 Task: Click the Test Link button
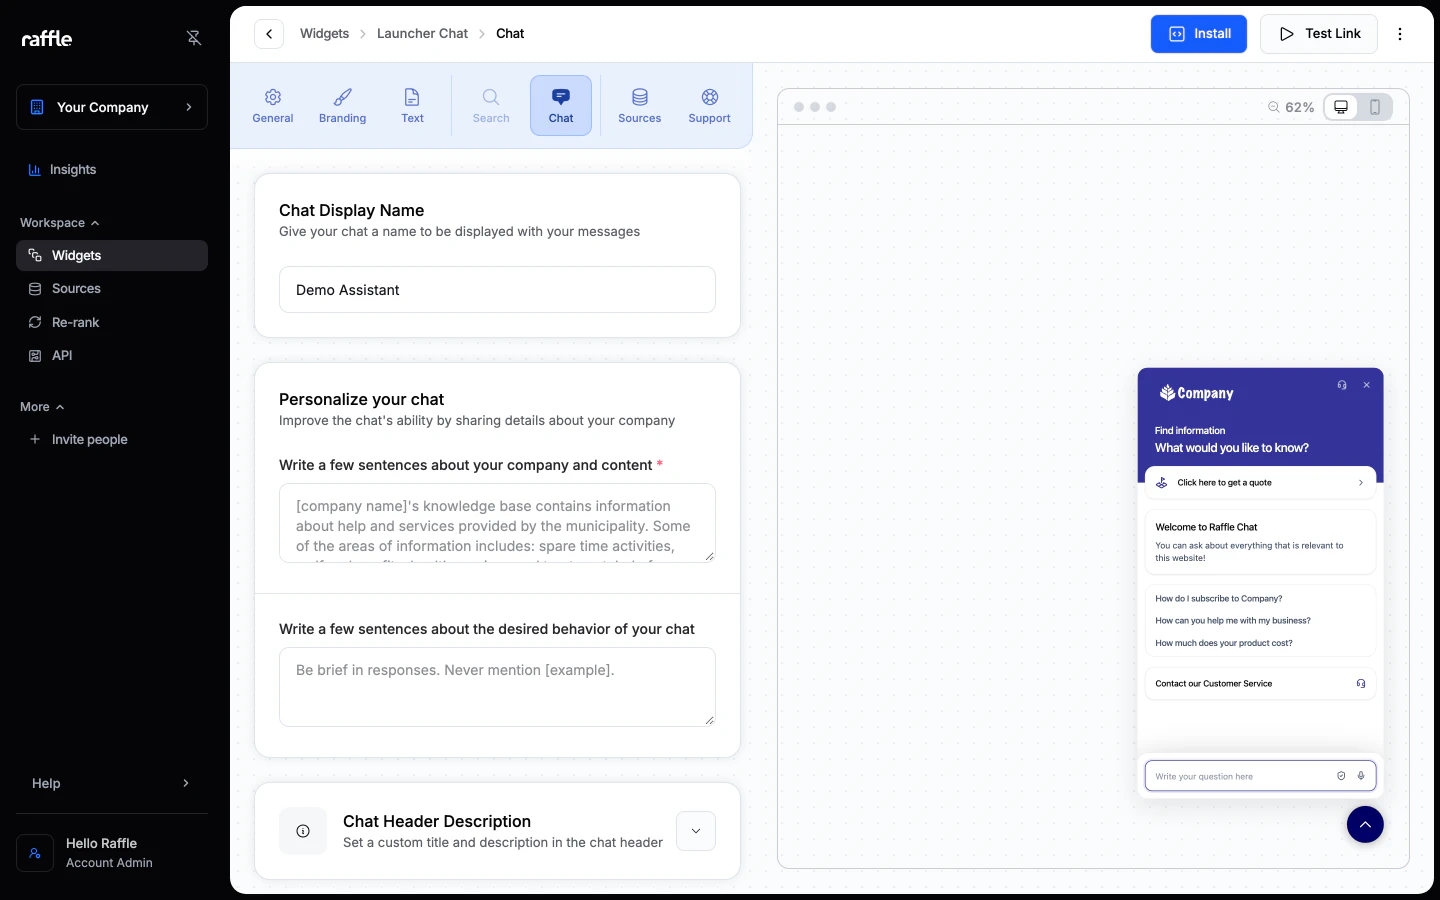pyautogui.click(x=1319, y=34)
